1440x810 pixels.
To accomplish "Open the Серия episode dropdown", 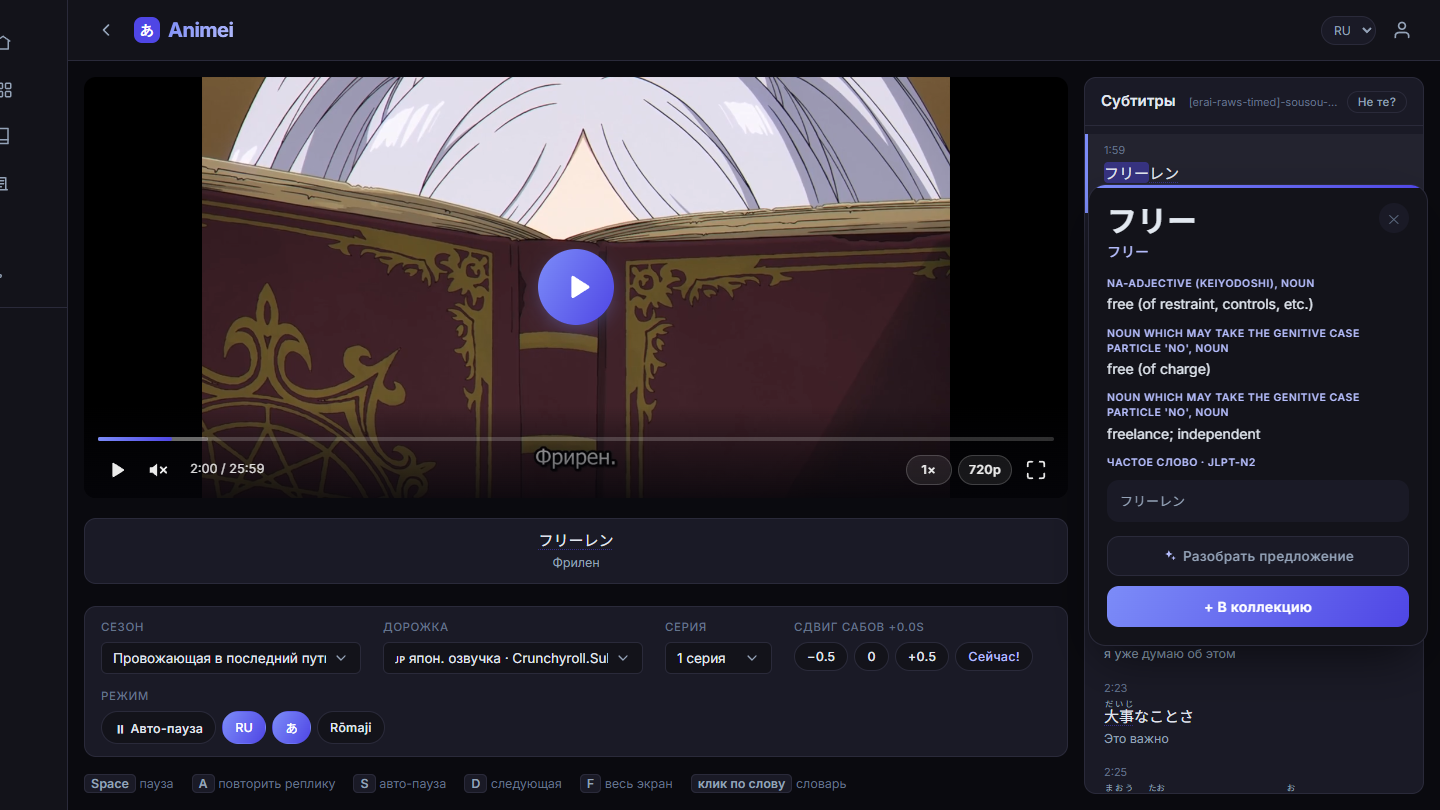I will (x=718, y=658).
